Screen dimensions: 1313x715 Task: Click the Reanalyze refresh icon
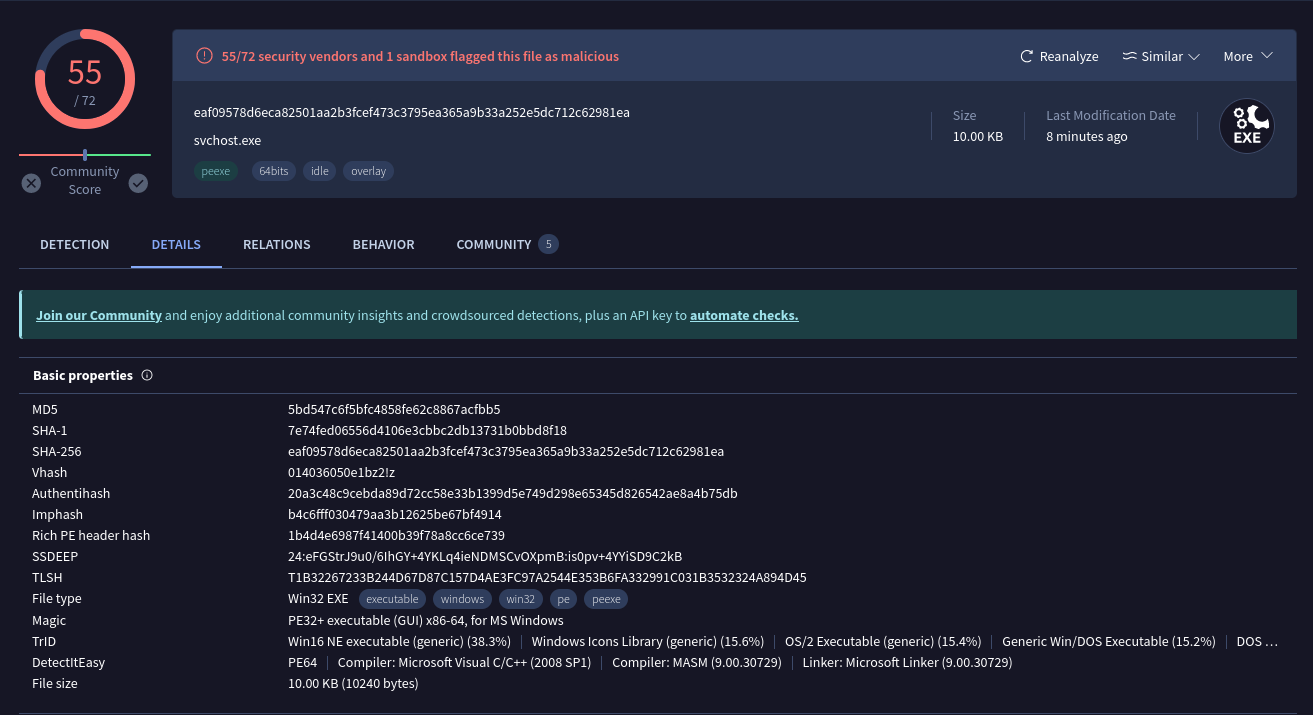coord(1026,57)
